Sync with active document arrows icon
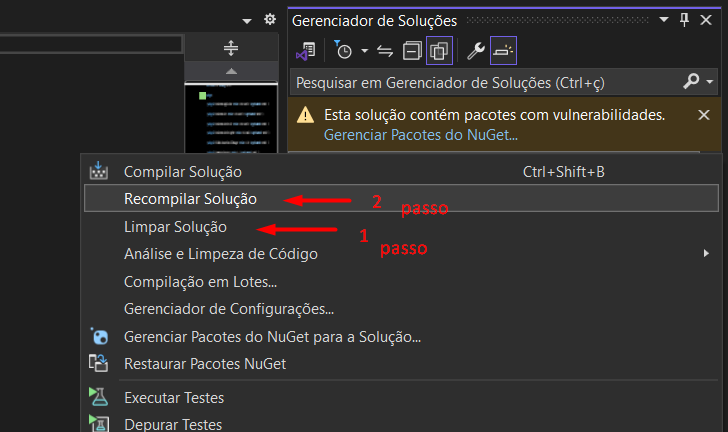Image resolution: width=728 pixels, height=432 pixels. click(385, 51)
